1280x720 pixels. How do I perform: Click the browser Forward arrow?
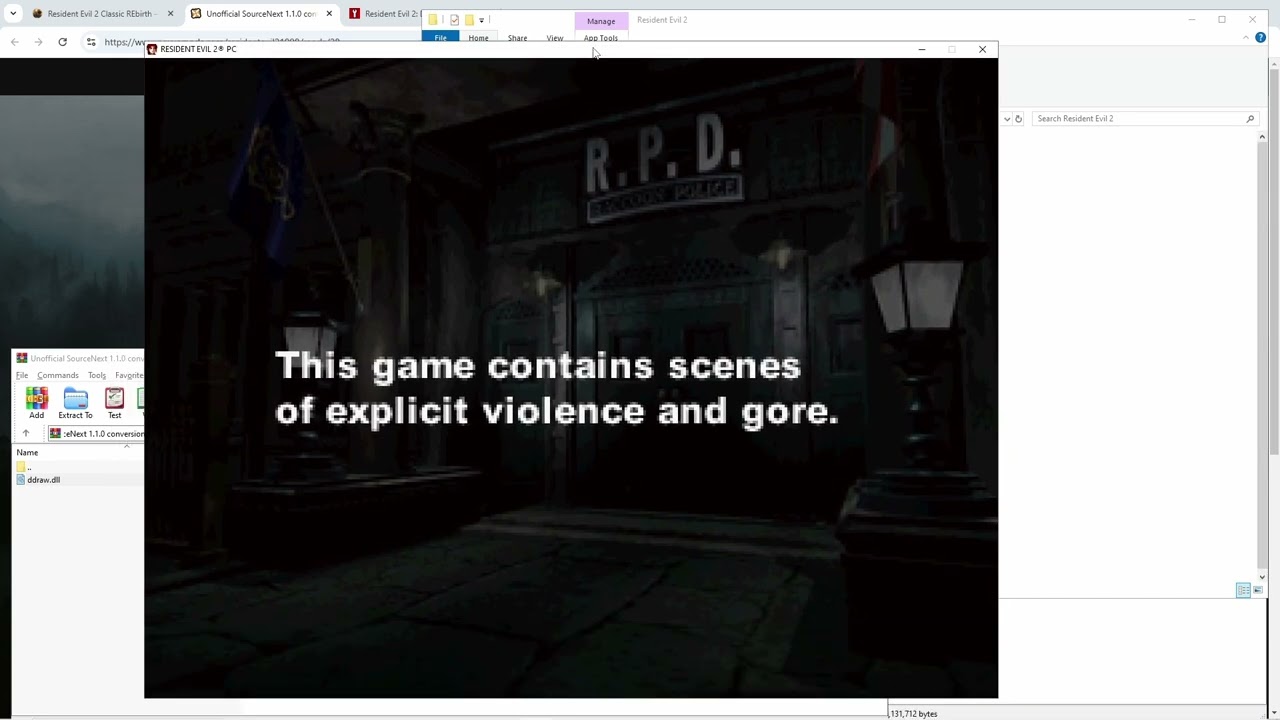[x=38, y=42]
